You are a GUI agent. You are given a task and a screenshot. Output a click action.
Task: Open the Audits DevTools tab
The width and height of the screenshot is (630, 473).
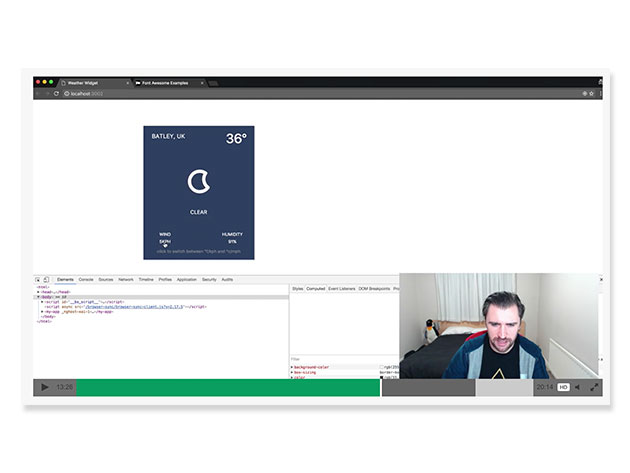point(227,279)
